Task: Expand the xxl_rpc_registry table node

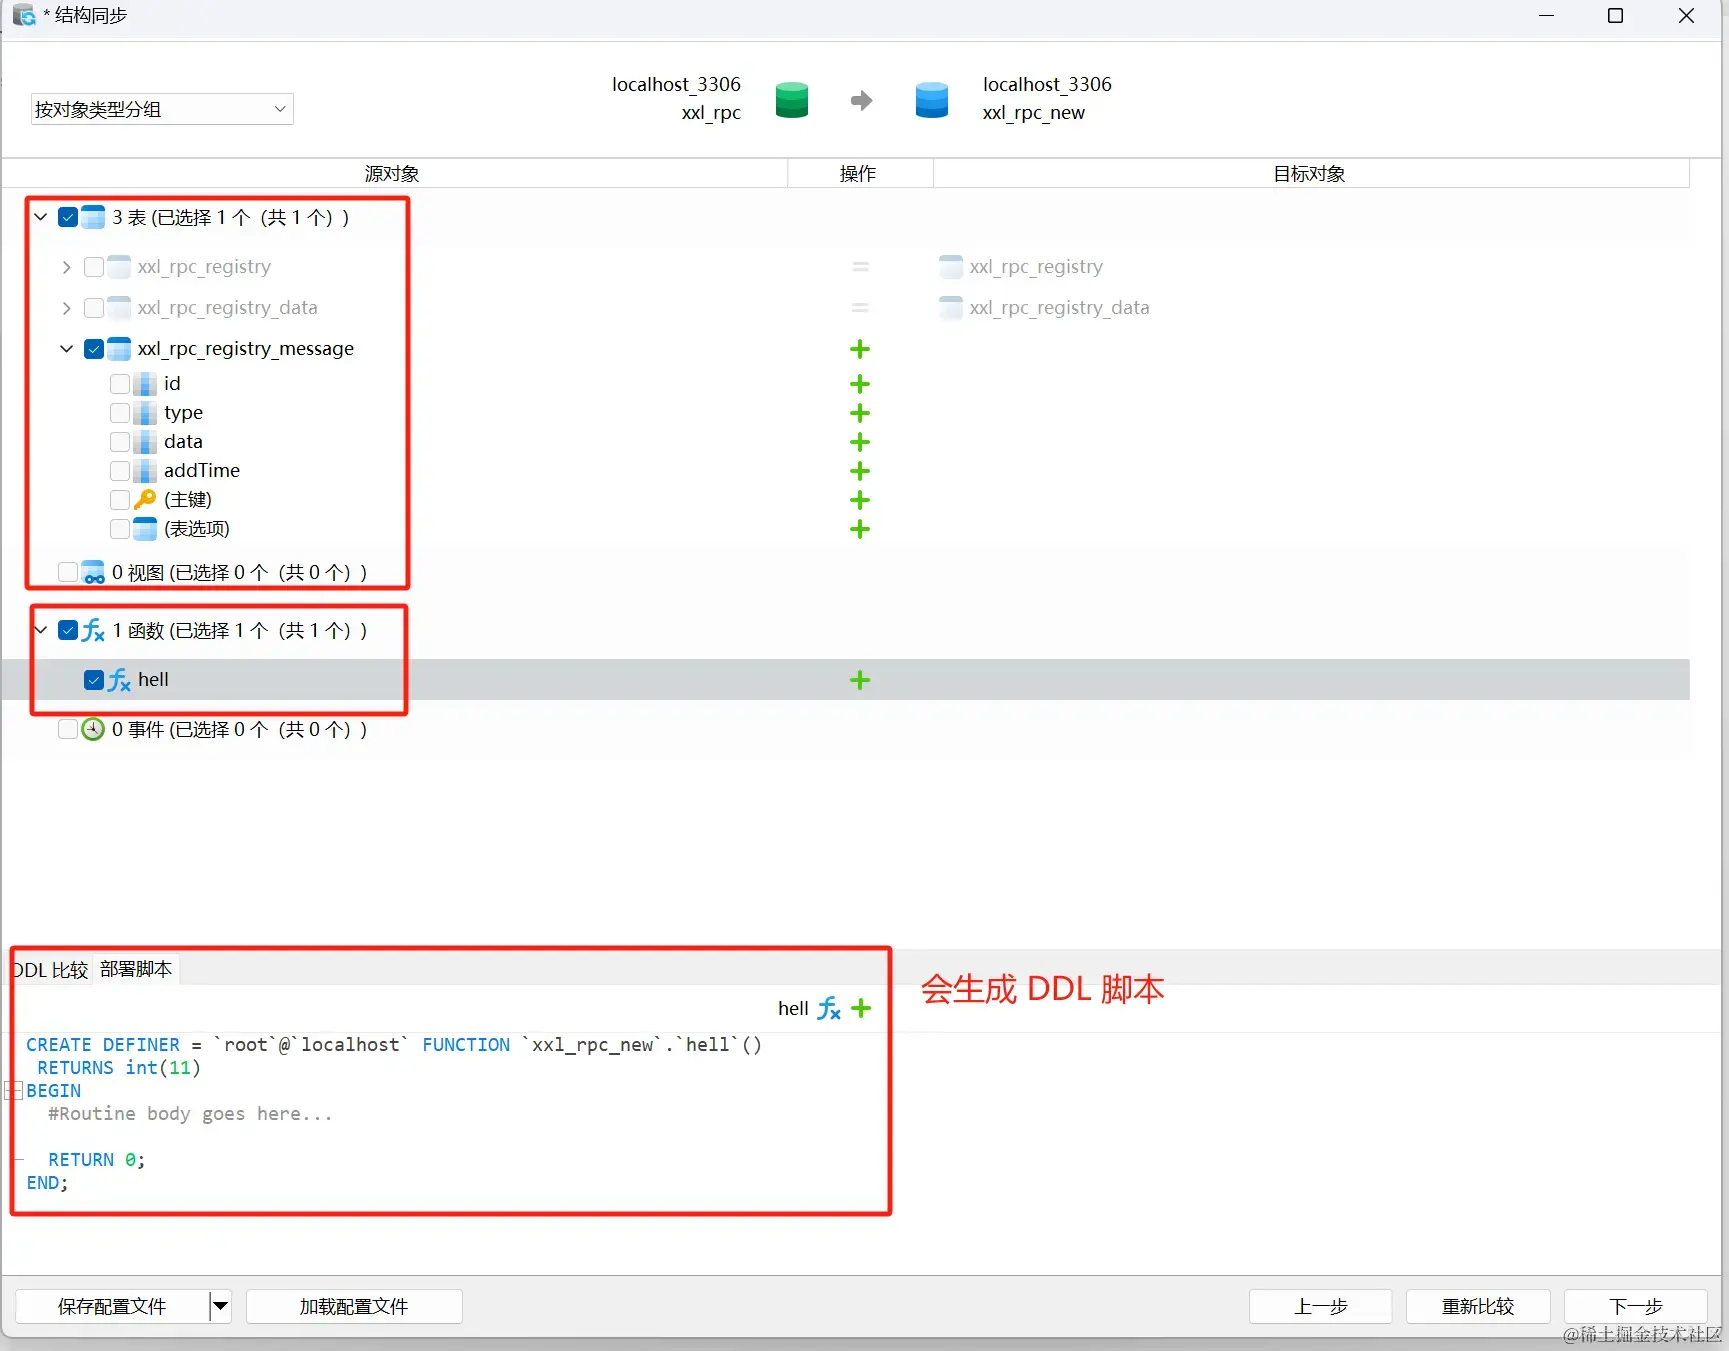Action: click(67, 267)
